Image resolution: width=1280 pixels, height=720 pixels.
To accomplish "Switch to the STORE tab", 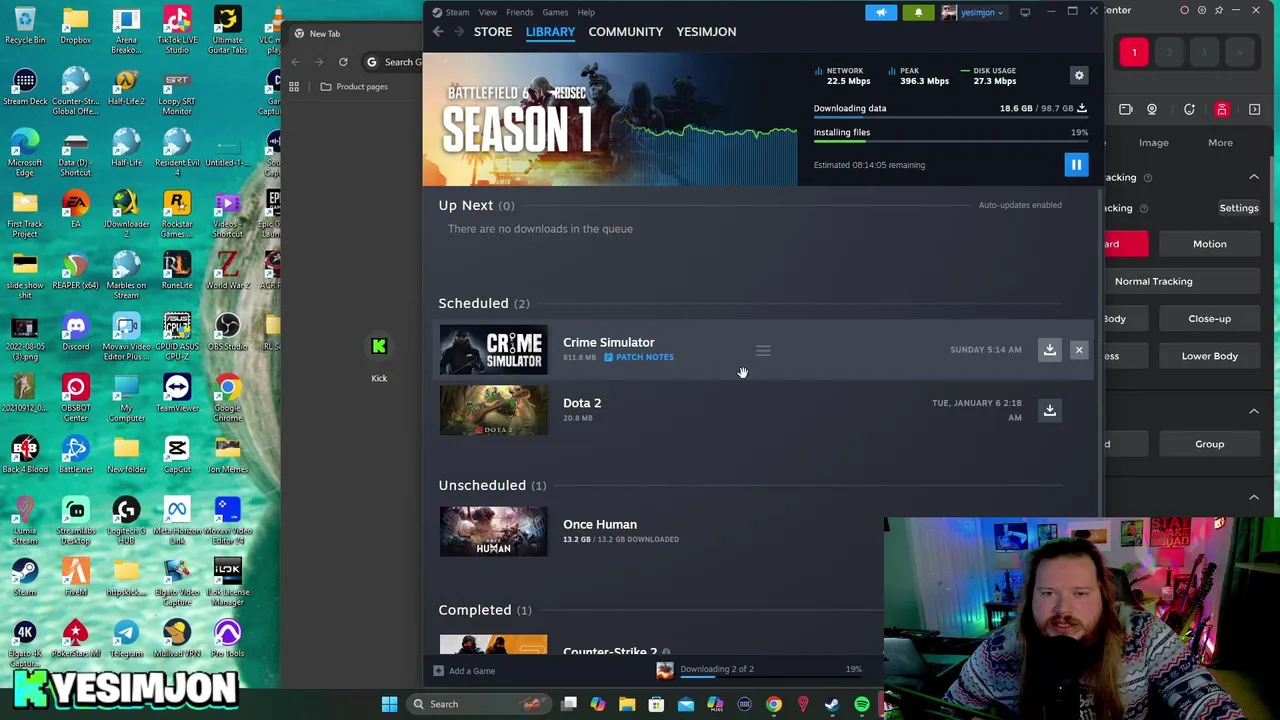I will pyautogui.click(x=493, y=32).
